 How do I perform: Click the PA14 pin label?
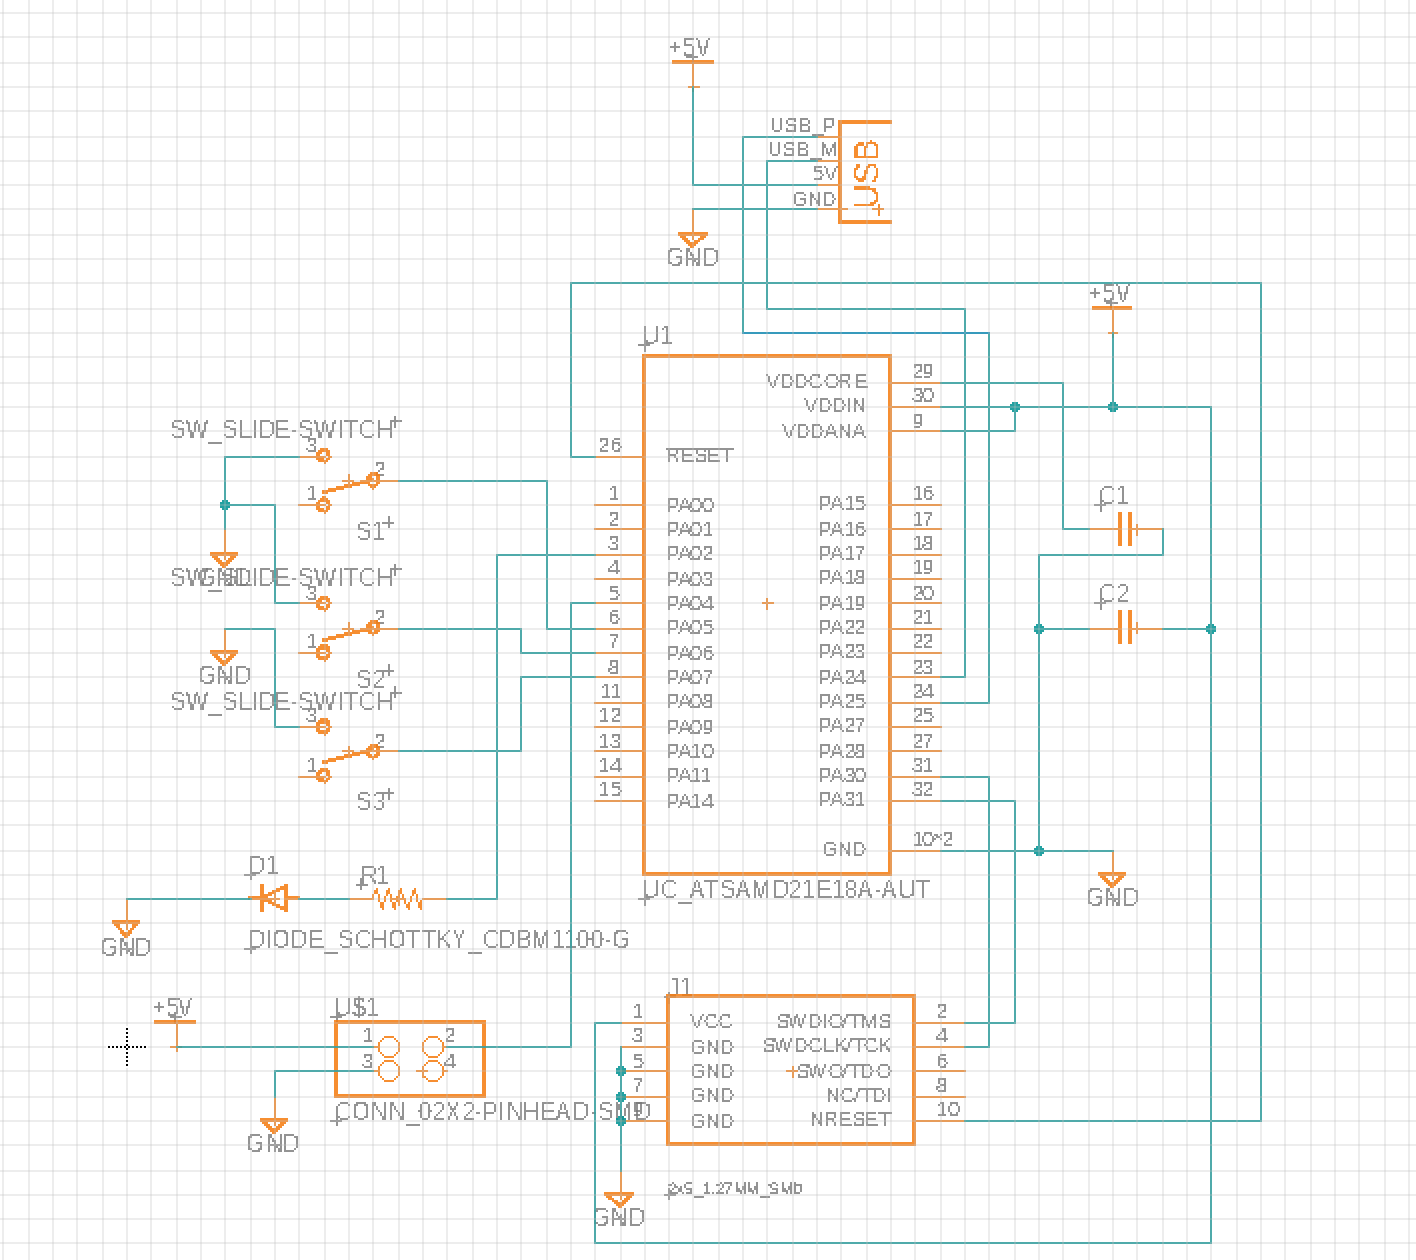tap(690, 801)
